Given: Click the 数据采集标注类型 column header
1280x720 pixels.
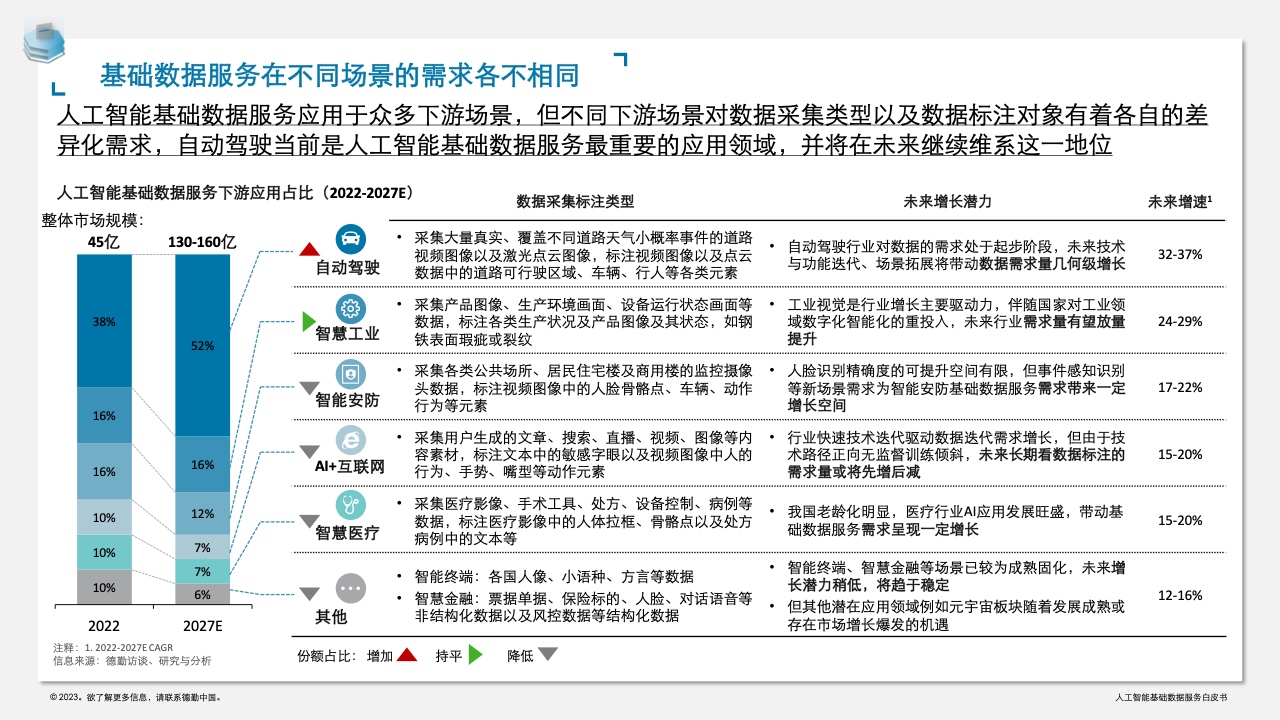Looking at the screenshot, I should pyautogui.click(x=575, y=201).
